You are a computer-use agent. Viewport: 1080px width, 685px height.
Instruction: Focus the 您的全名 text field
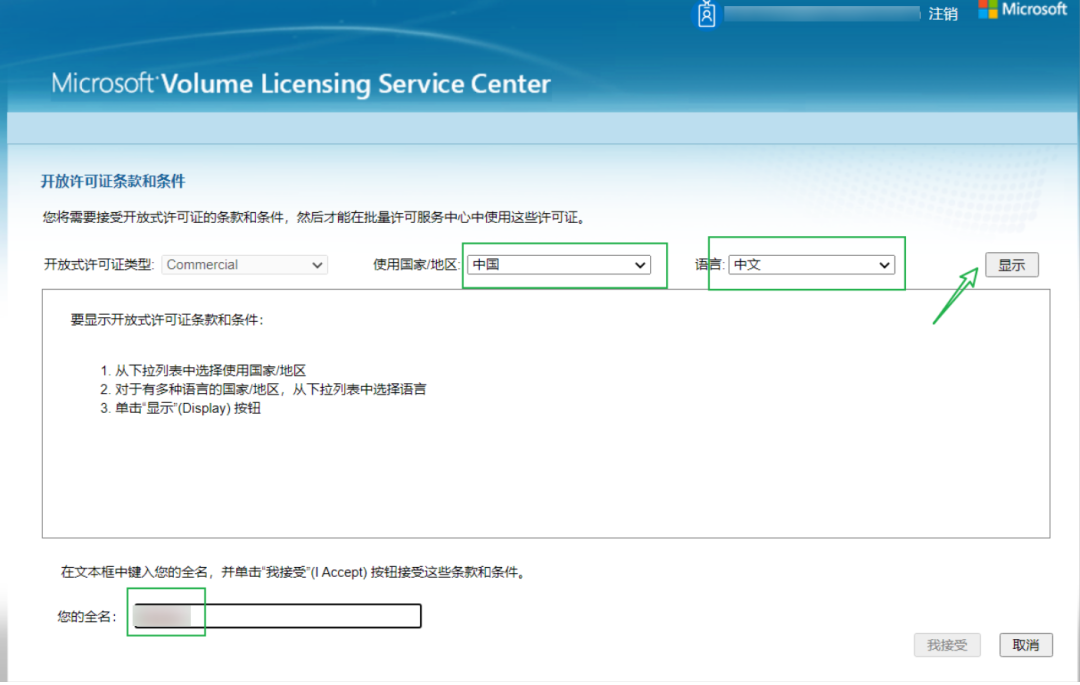click(x=277, y=615)
